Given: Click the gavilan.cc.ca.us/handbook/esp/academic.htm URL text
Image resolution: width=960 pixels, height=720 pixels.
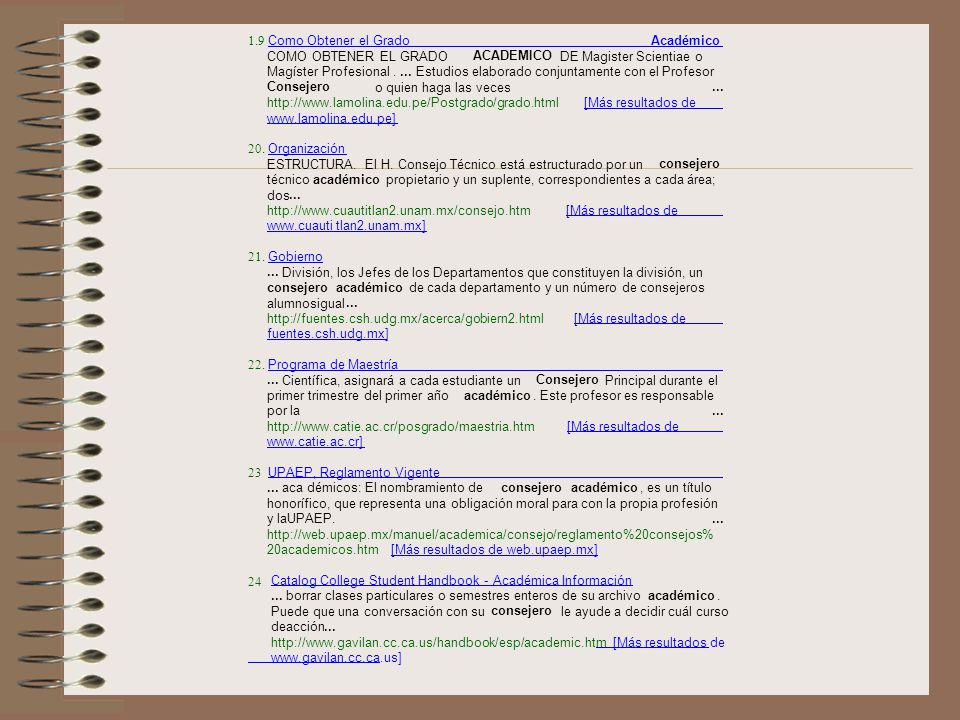Looking at the screenshot, I should [x=438, y=642].
